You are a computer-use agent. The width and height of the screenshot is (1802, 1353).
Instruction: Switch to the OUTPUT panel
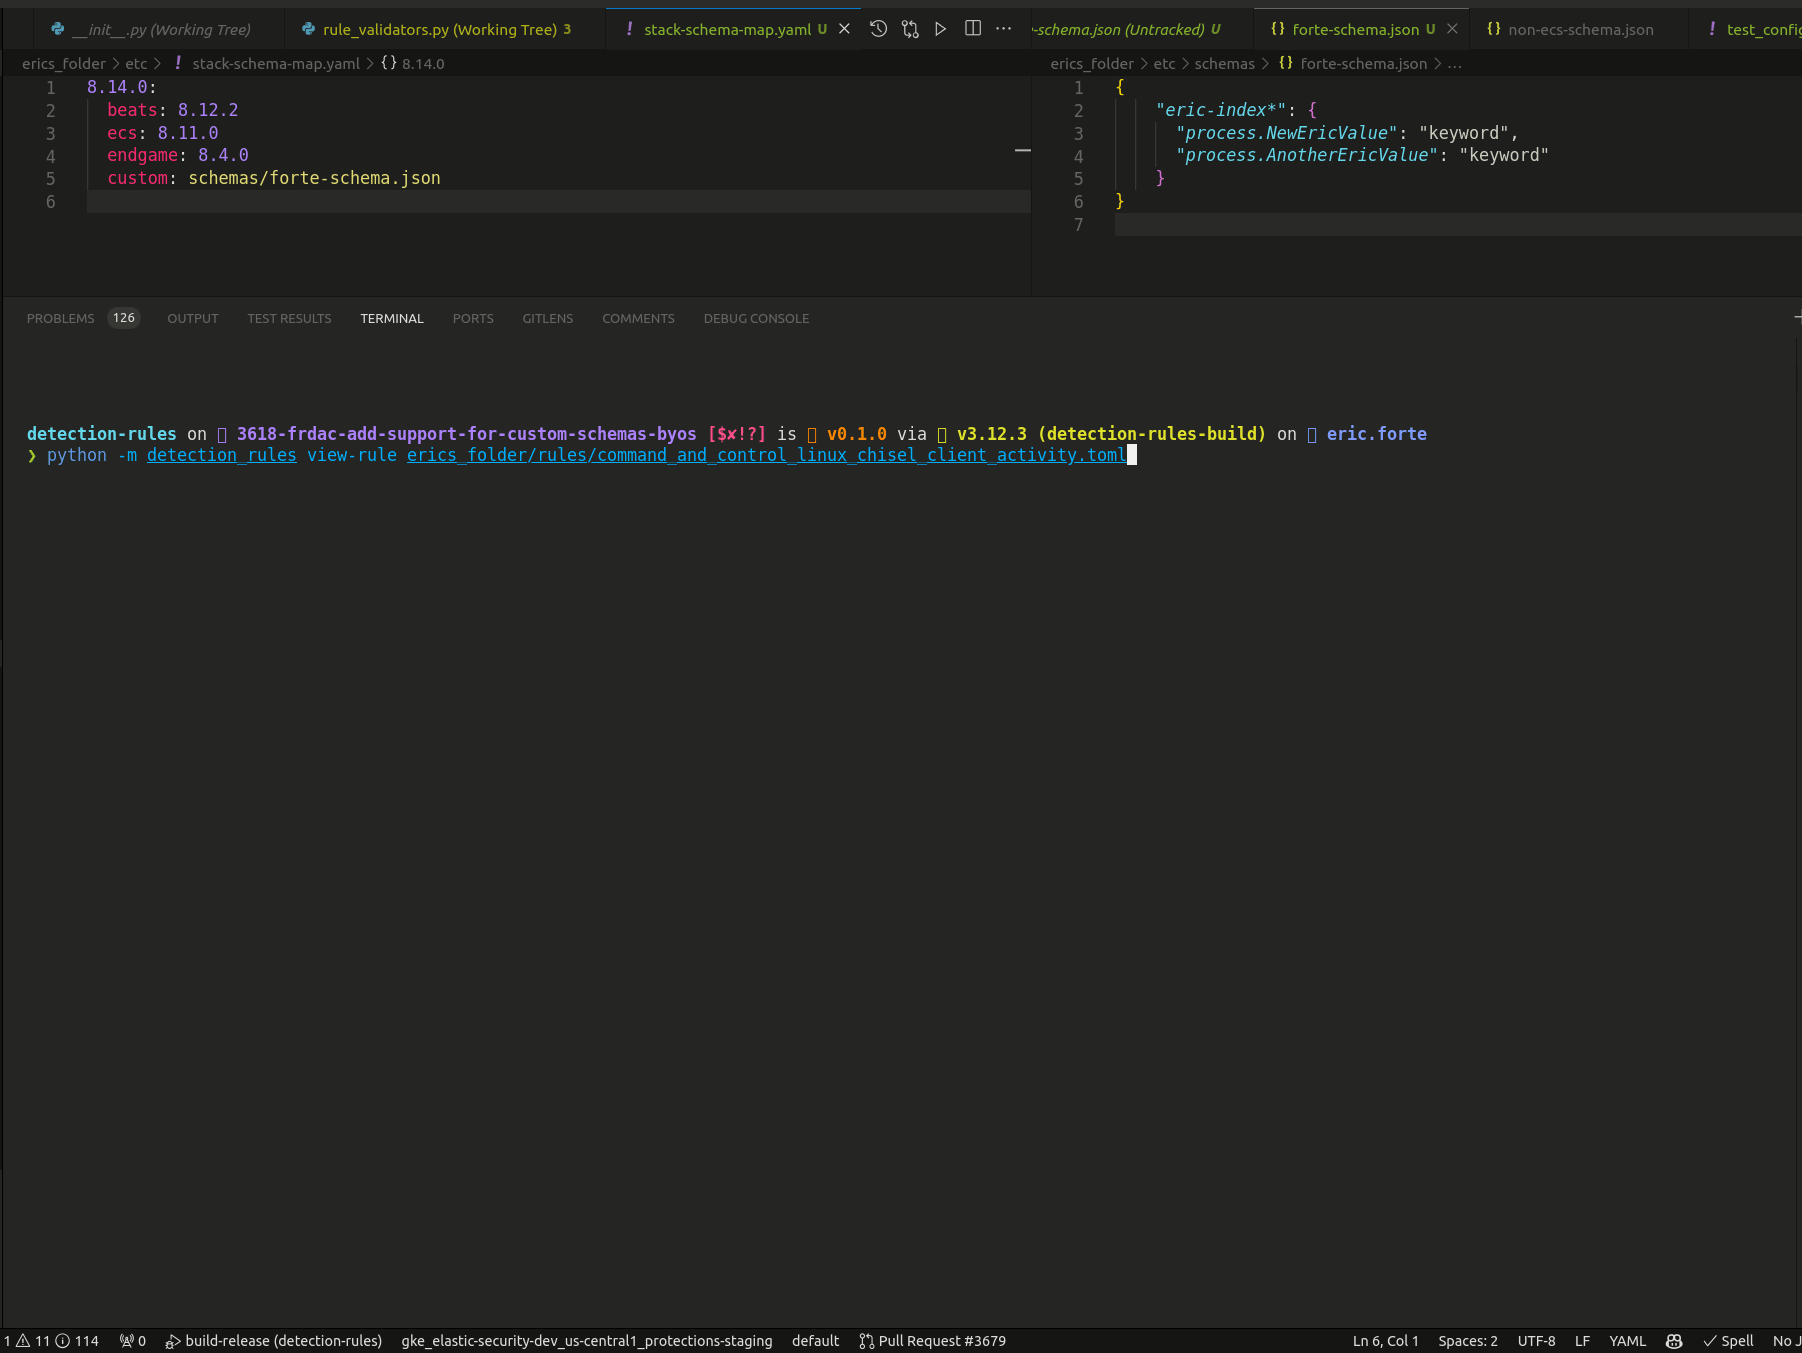[193, 318]
